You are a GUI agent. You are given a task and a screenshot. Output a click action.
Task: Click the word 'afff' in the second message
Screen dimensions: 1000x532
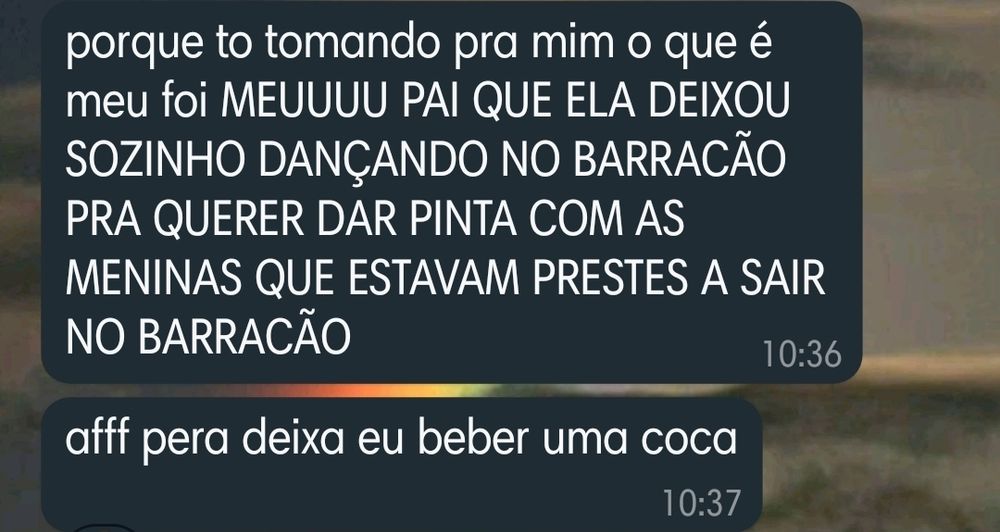(97, 439)
